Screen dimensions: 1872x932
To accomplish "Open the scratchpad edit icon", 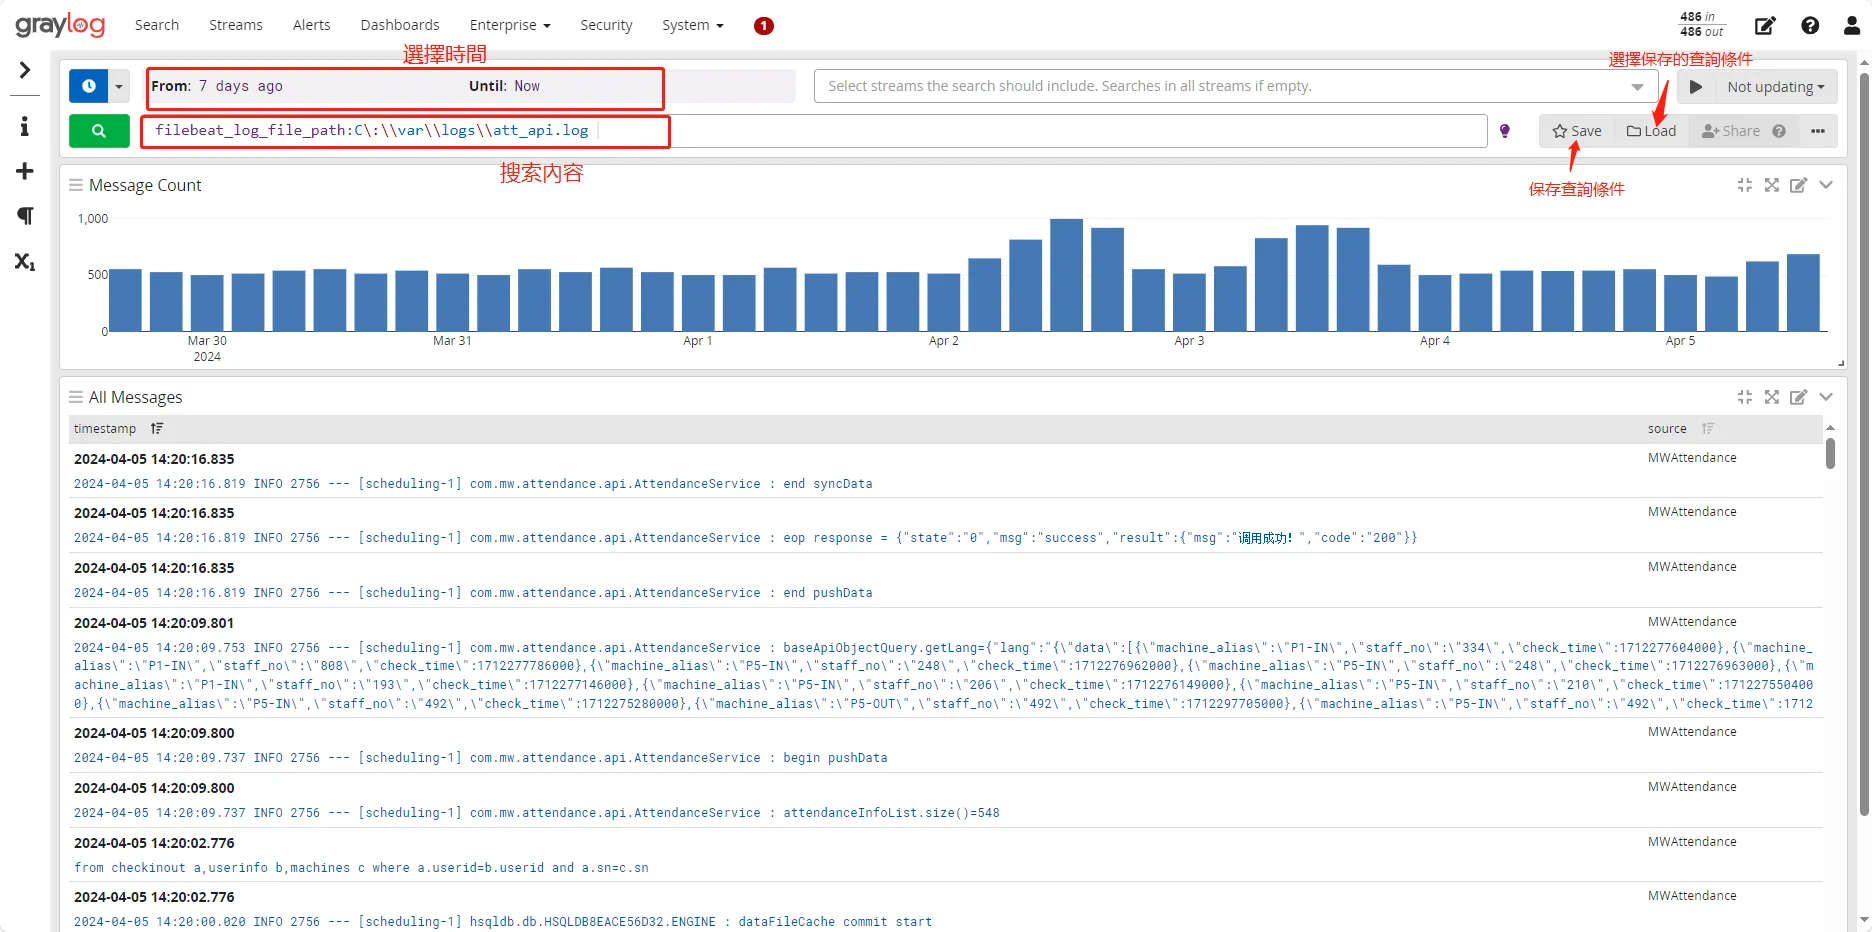I will 1766,26.
